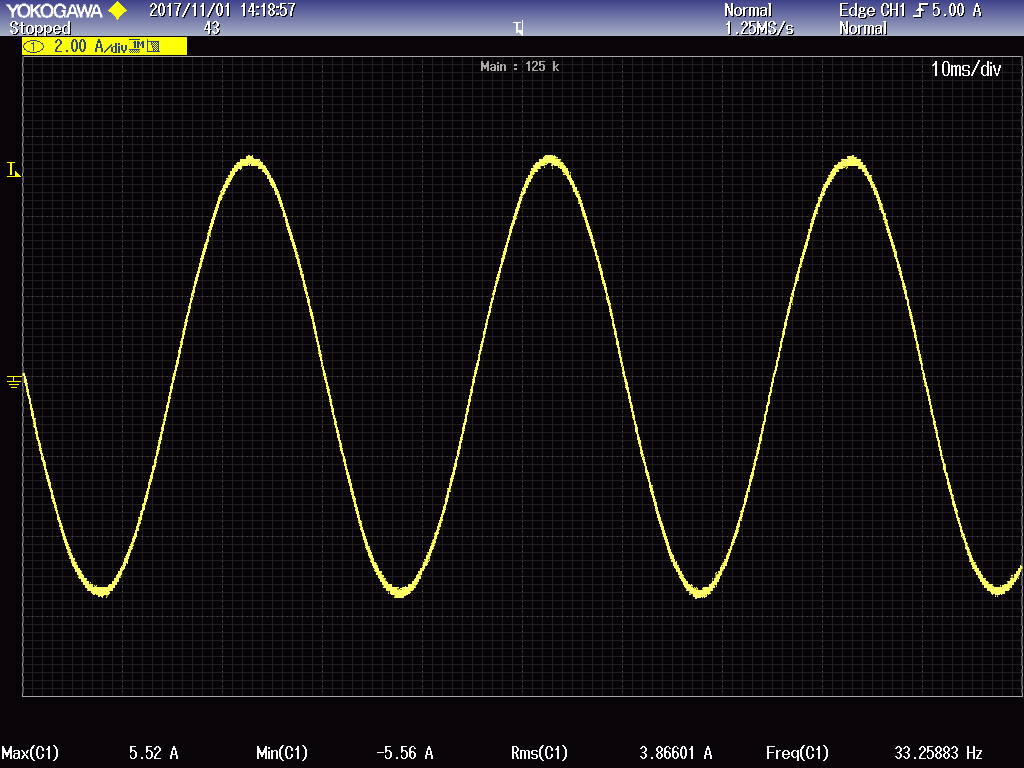
Task: Click the Edge CH1 trigger type label
Action: coord(872,10)
